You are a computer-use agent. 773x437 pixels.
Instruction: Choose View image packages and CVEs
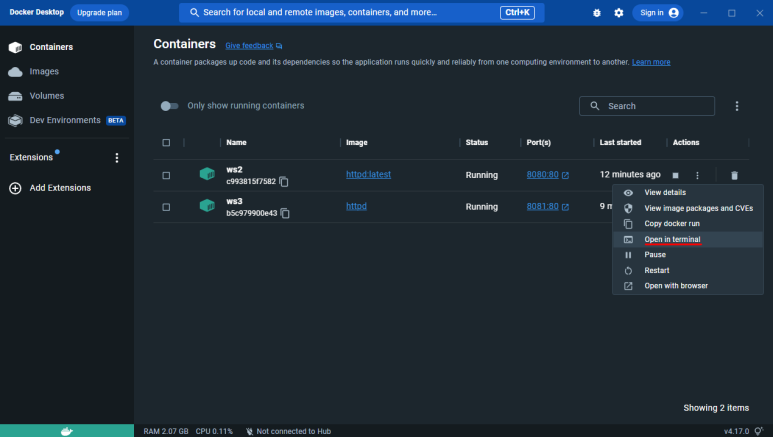point(688,208)
